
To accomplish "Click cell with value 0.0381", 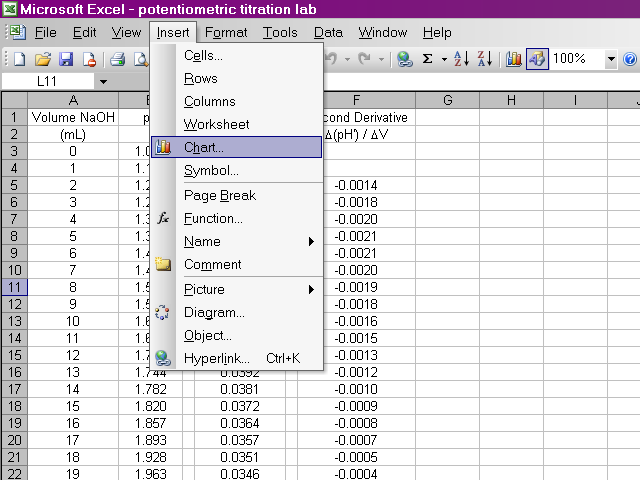I will pyautogui.click(x=240, y=389).
